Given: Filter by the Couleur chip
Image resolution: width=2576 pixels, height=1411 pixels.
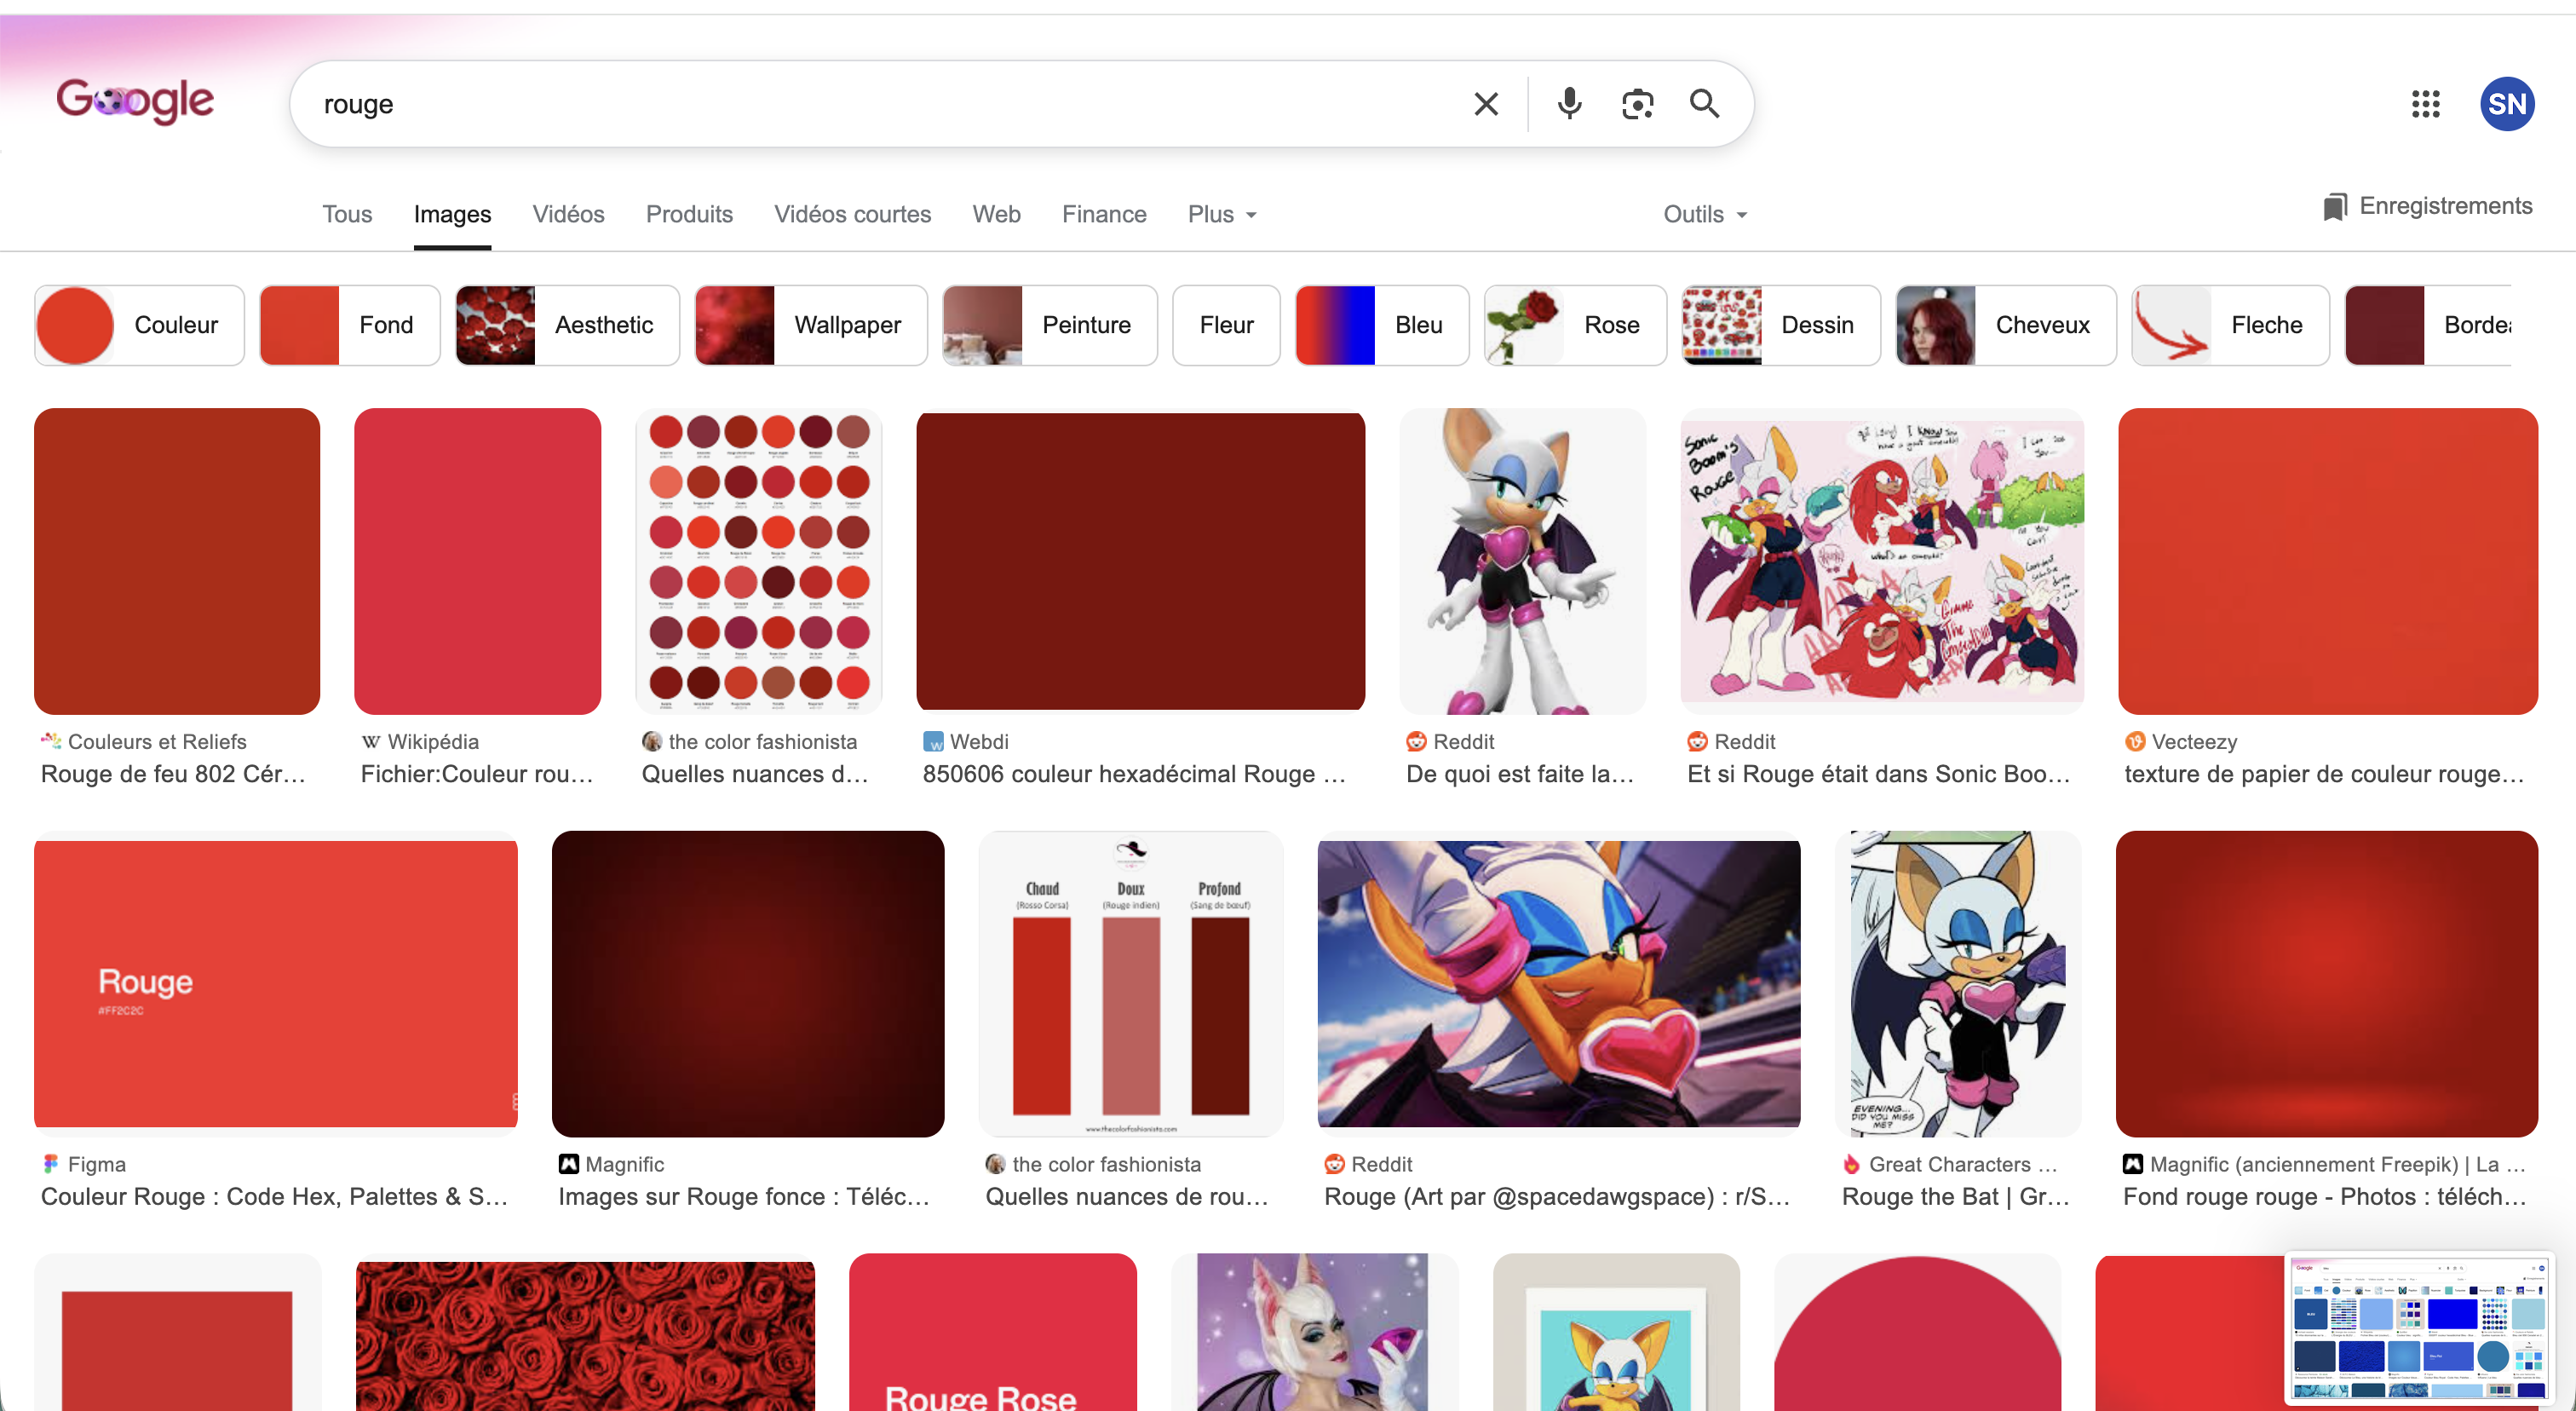Looking at the screenshot, I should tap(139, 325).
